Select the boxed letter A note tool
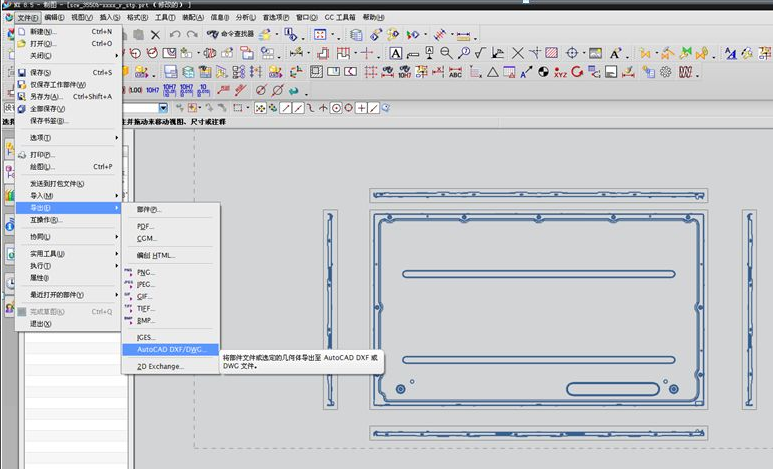The image size is (773, 469). coord(396,53)
